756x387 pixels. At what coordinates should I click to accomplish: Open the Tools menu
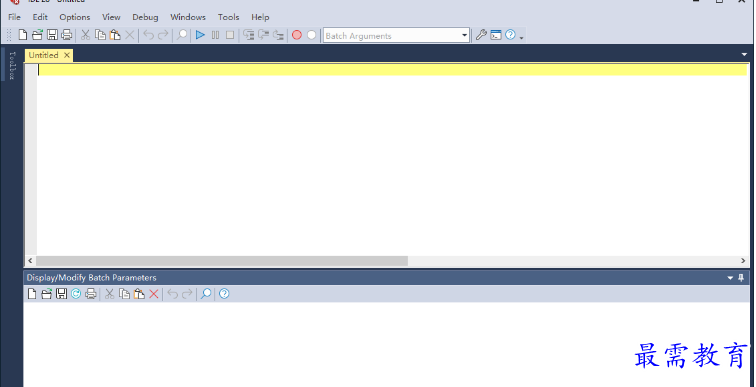229,17
